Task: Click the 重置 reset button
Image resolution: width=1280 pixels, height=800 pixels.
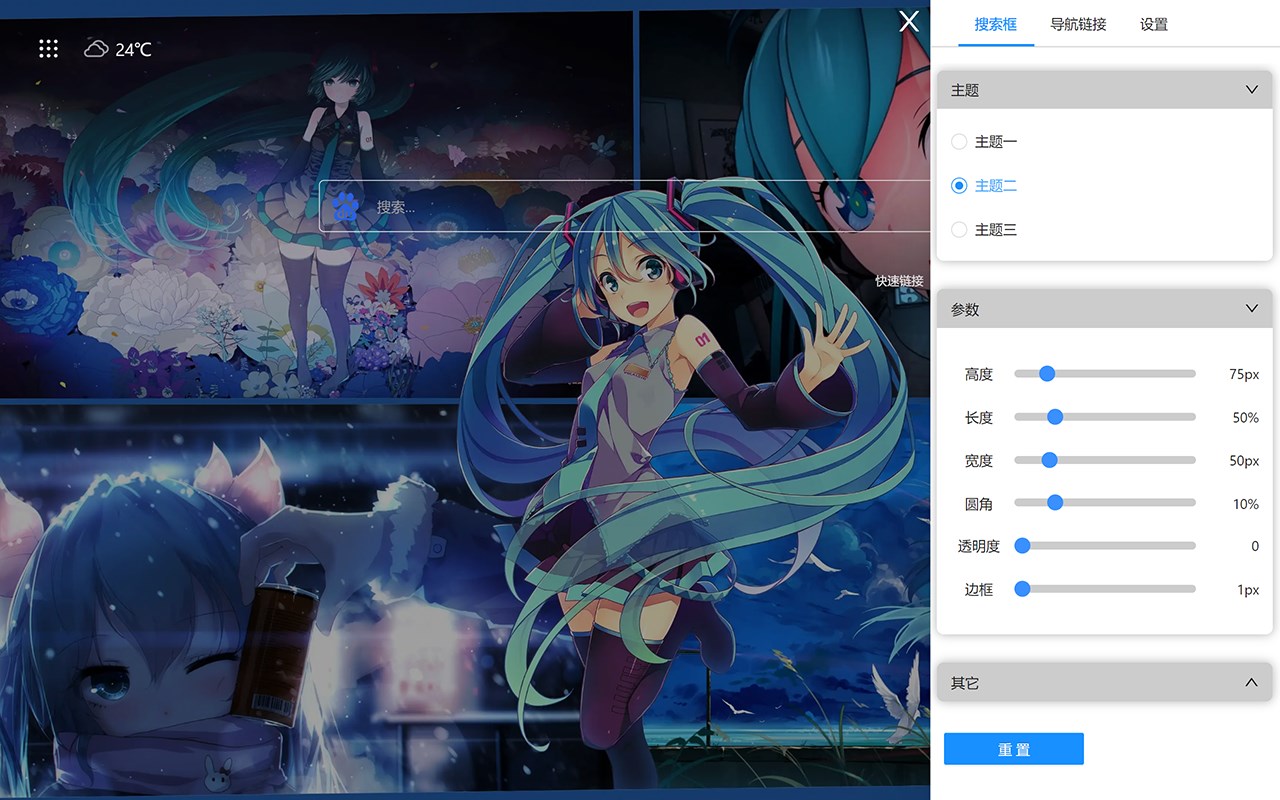Action: 1014,749
